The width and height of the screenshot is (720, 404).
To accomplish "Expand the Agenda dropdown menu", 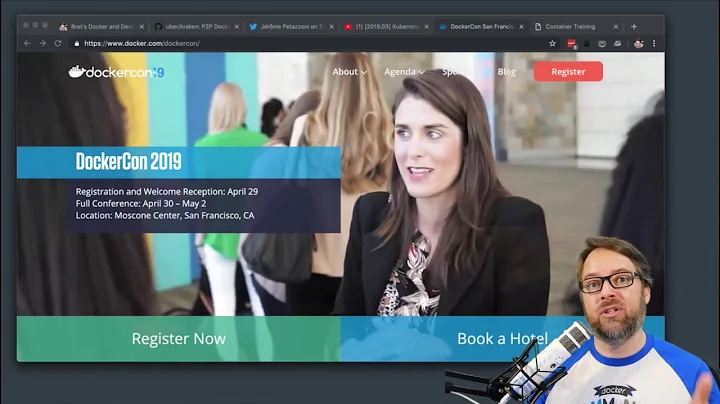I will [x=404, y=72].
